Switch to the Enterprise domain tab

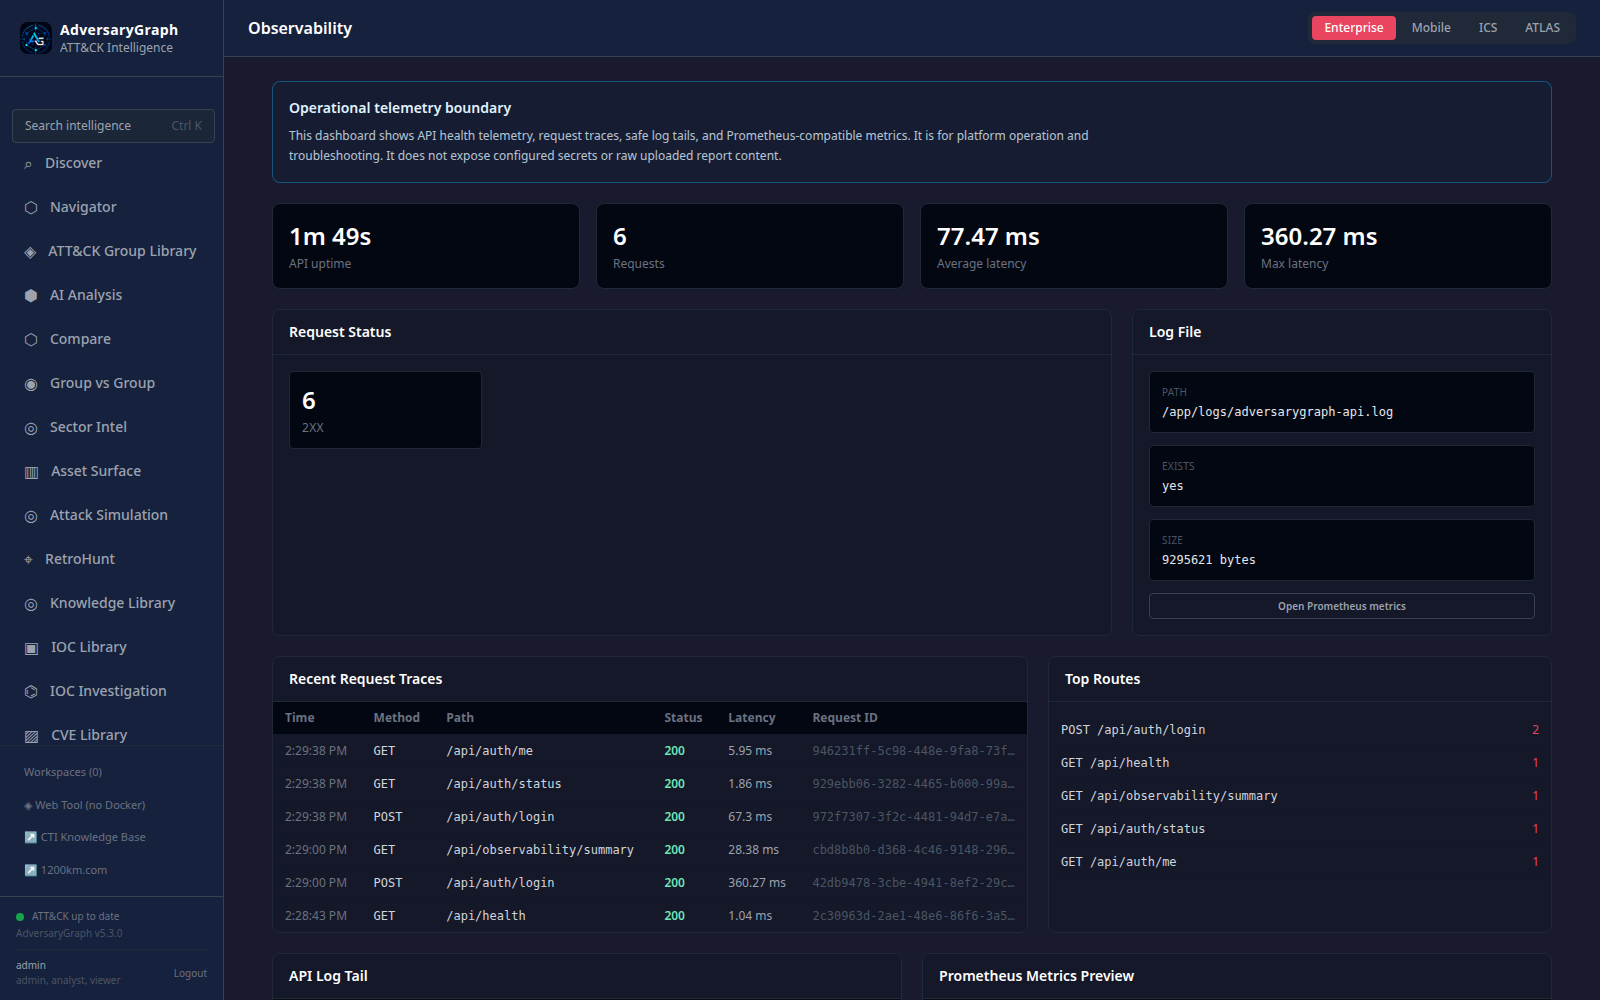[1354, 28]
